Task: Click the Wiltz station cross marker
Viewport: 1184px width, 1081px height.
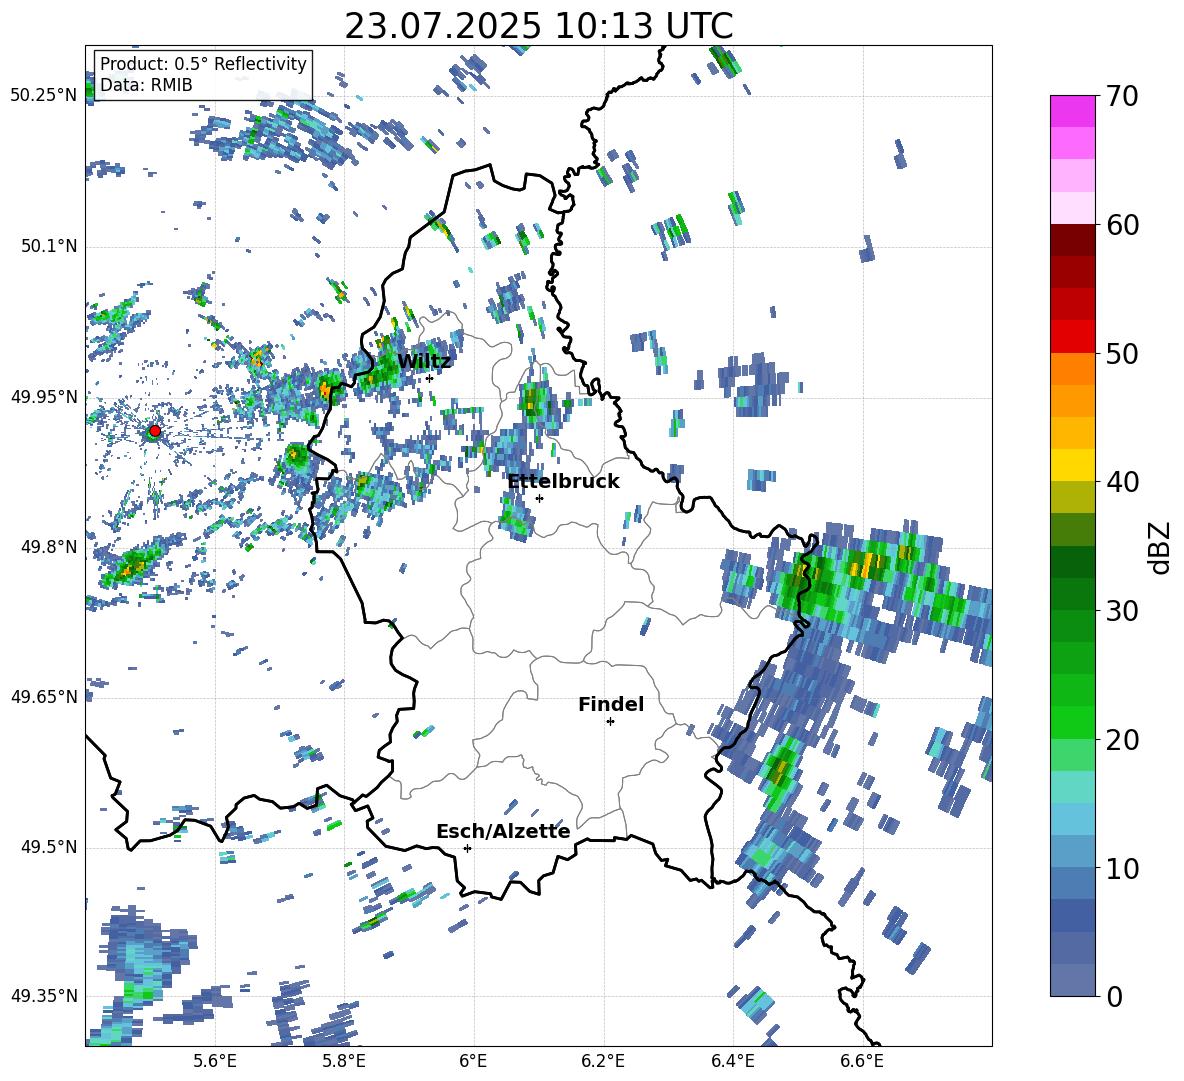Action: point(429,378)
